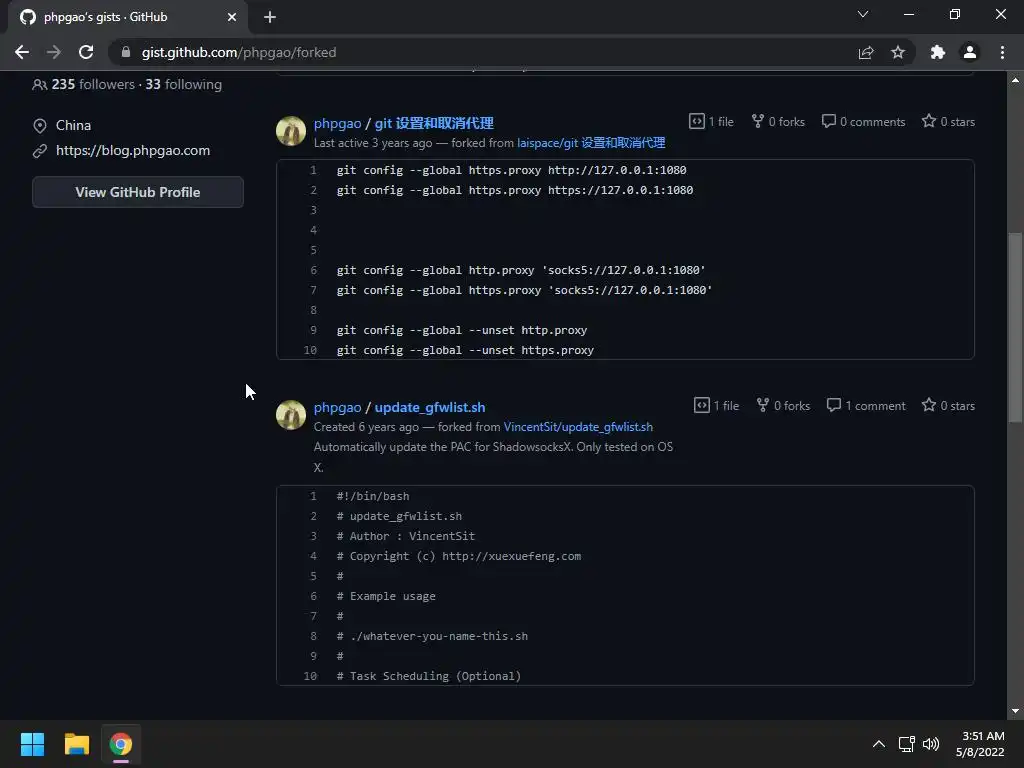The image size is (1024, 768).
Task: Open phpgao author link of update_gfwlist.sh gist
Action: [x=337, y=407]
